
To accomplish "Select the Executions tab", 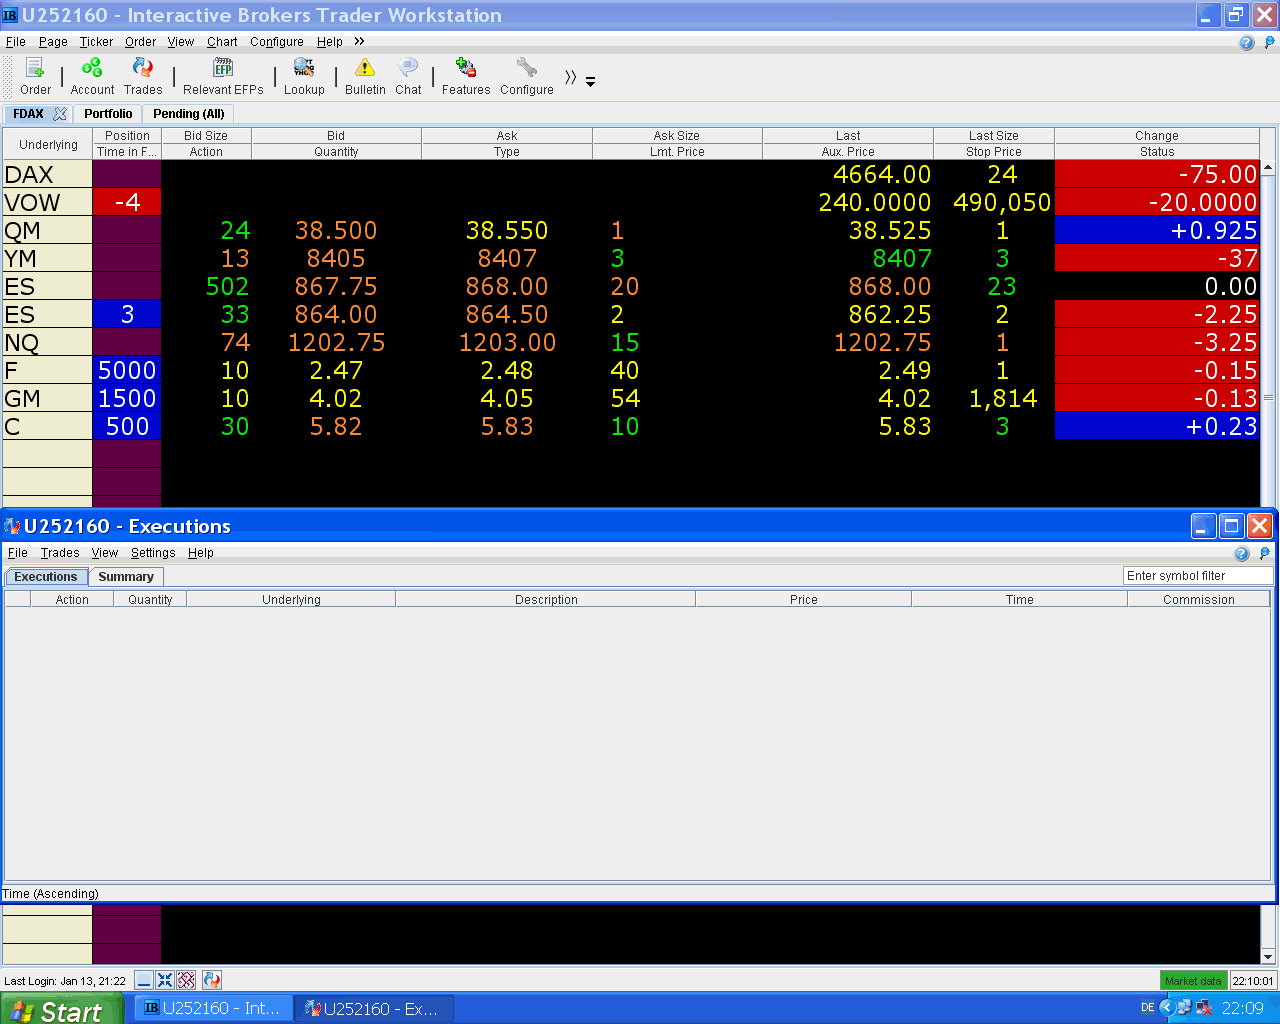I will click(45, 577).
